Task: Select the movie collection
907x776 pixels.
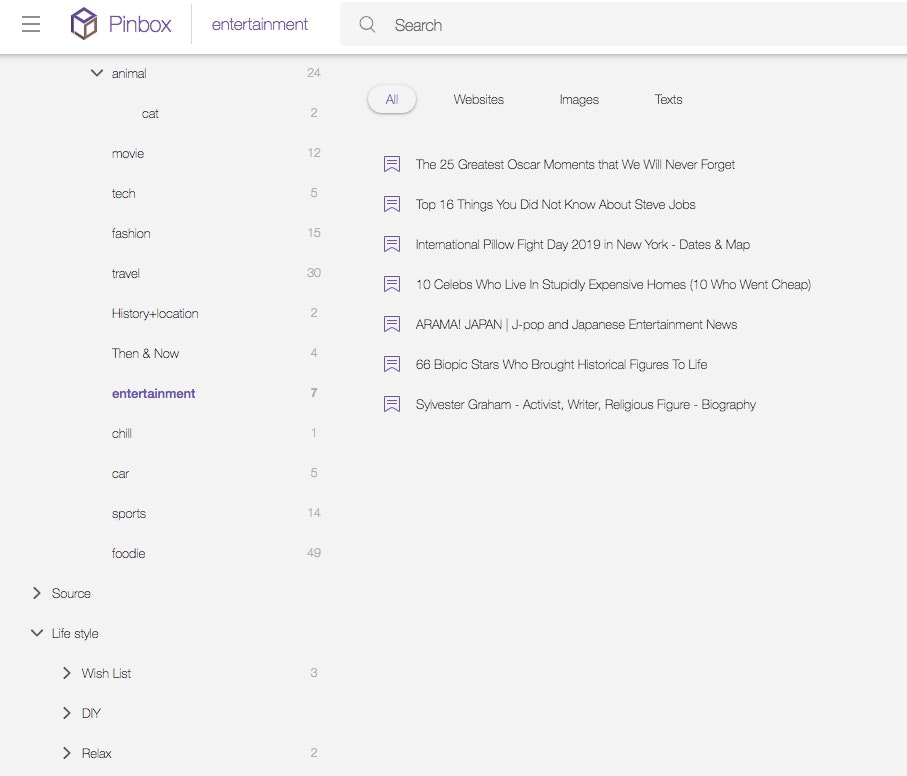Action: [128, 153]
